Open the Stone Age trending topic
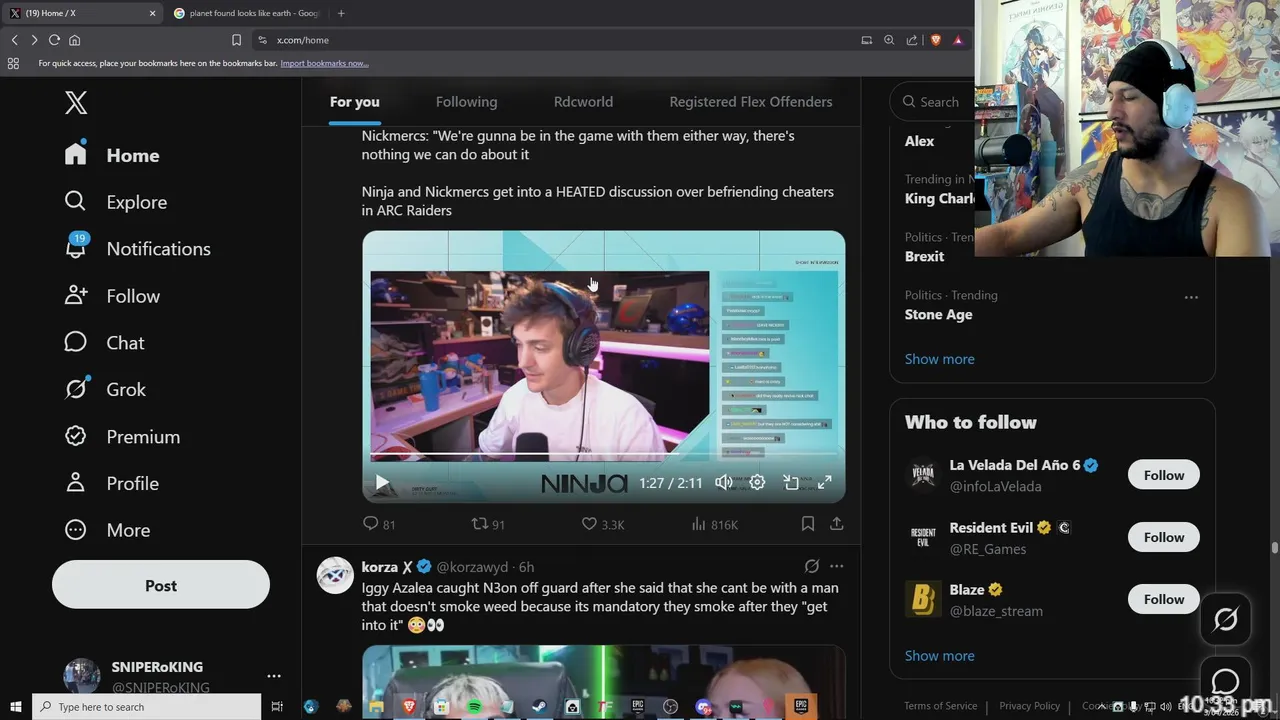The image size is (1280, 720). pos(938,314)
